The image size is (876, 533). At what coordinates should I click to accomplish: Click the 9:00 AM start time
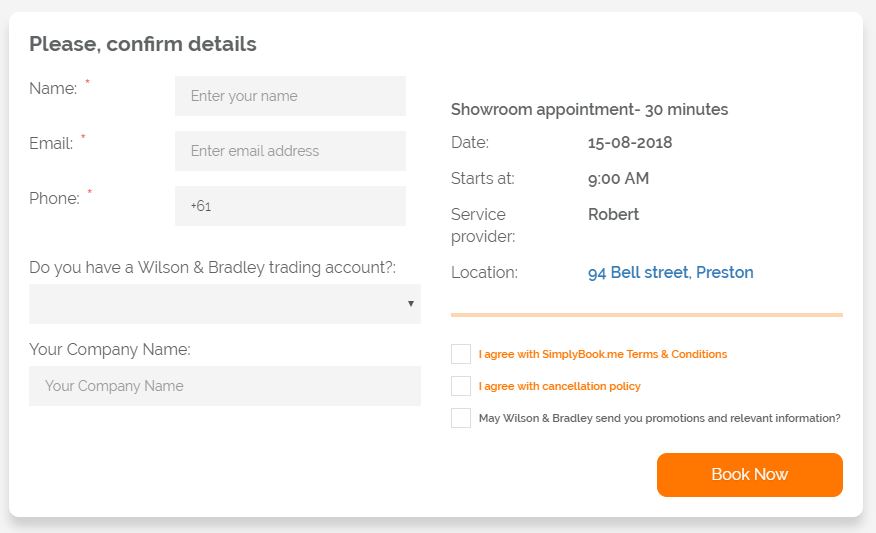point(618,178)
